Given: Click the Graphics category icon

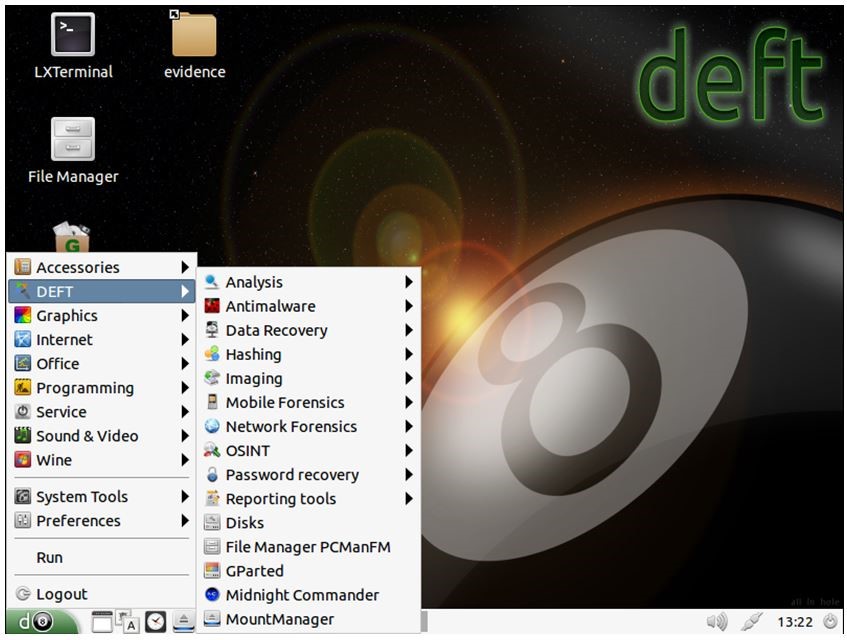Looking at the screenshot, I should point(23,315).
